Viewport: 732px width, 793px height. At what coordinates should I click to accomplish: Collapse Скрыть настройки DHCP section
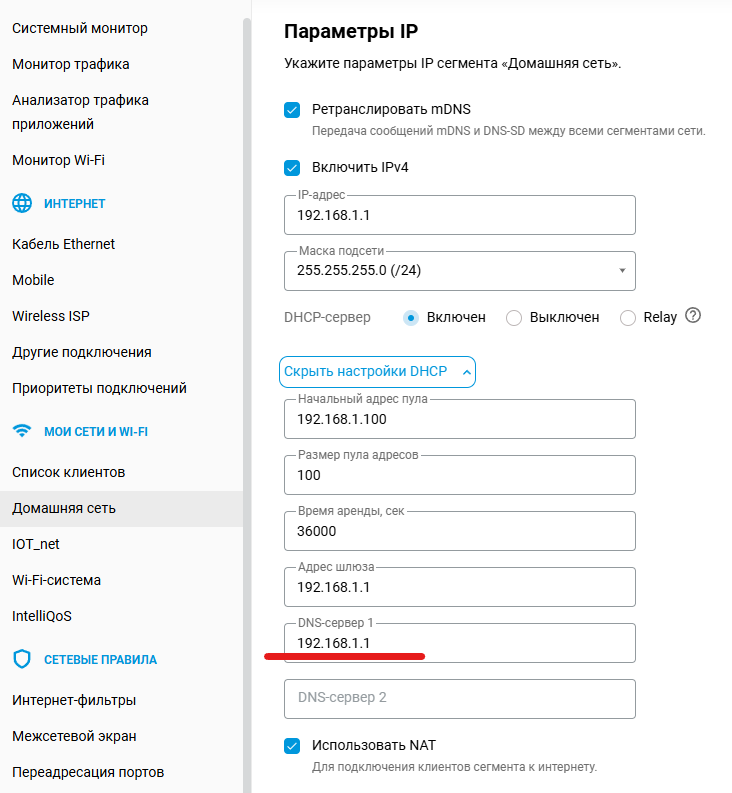(x=377, y=372)
